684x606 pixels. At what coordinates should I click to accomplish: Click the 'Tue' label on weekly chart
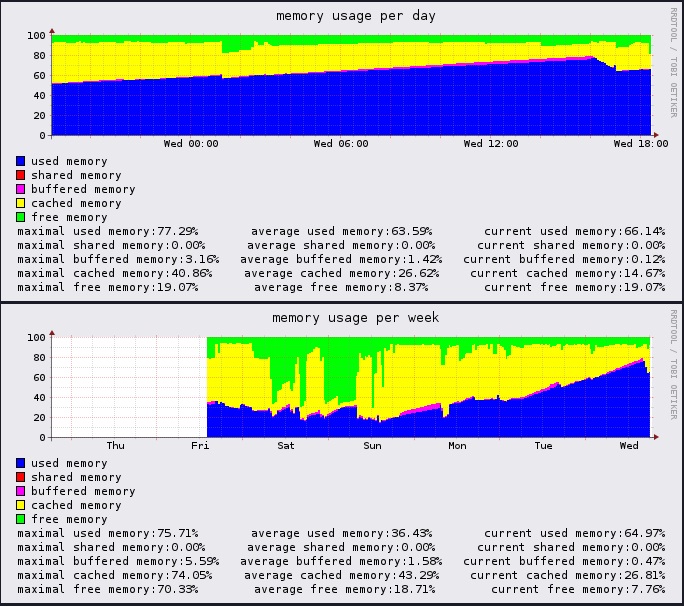544,445
